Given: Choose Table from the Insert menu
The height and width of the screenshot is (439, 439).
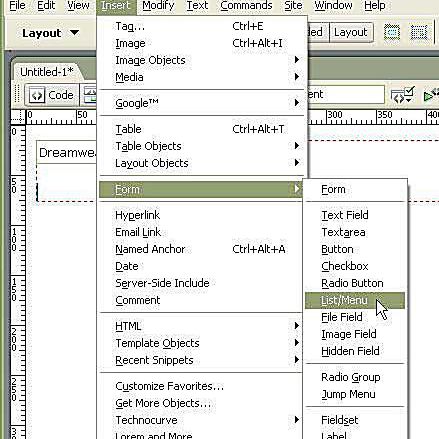Looking at the screenshot, I should click(x=202, y=129).
